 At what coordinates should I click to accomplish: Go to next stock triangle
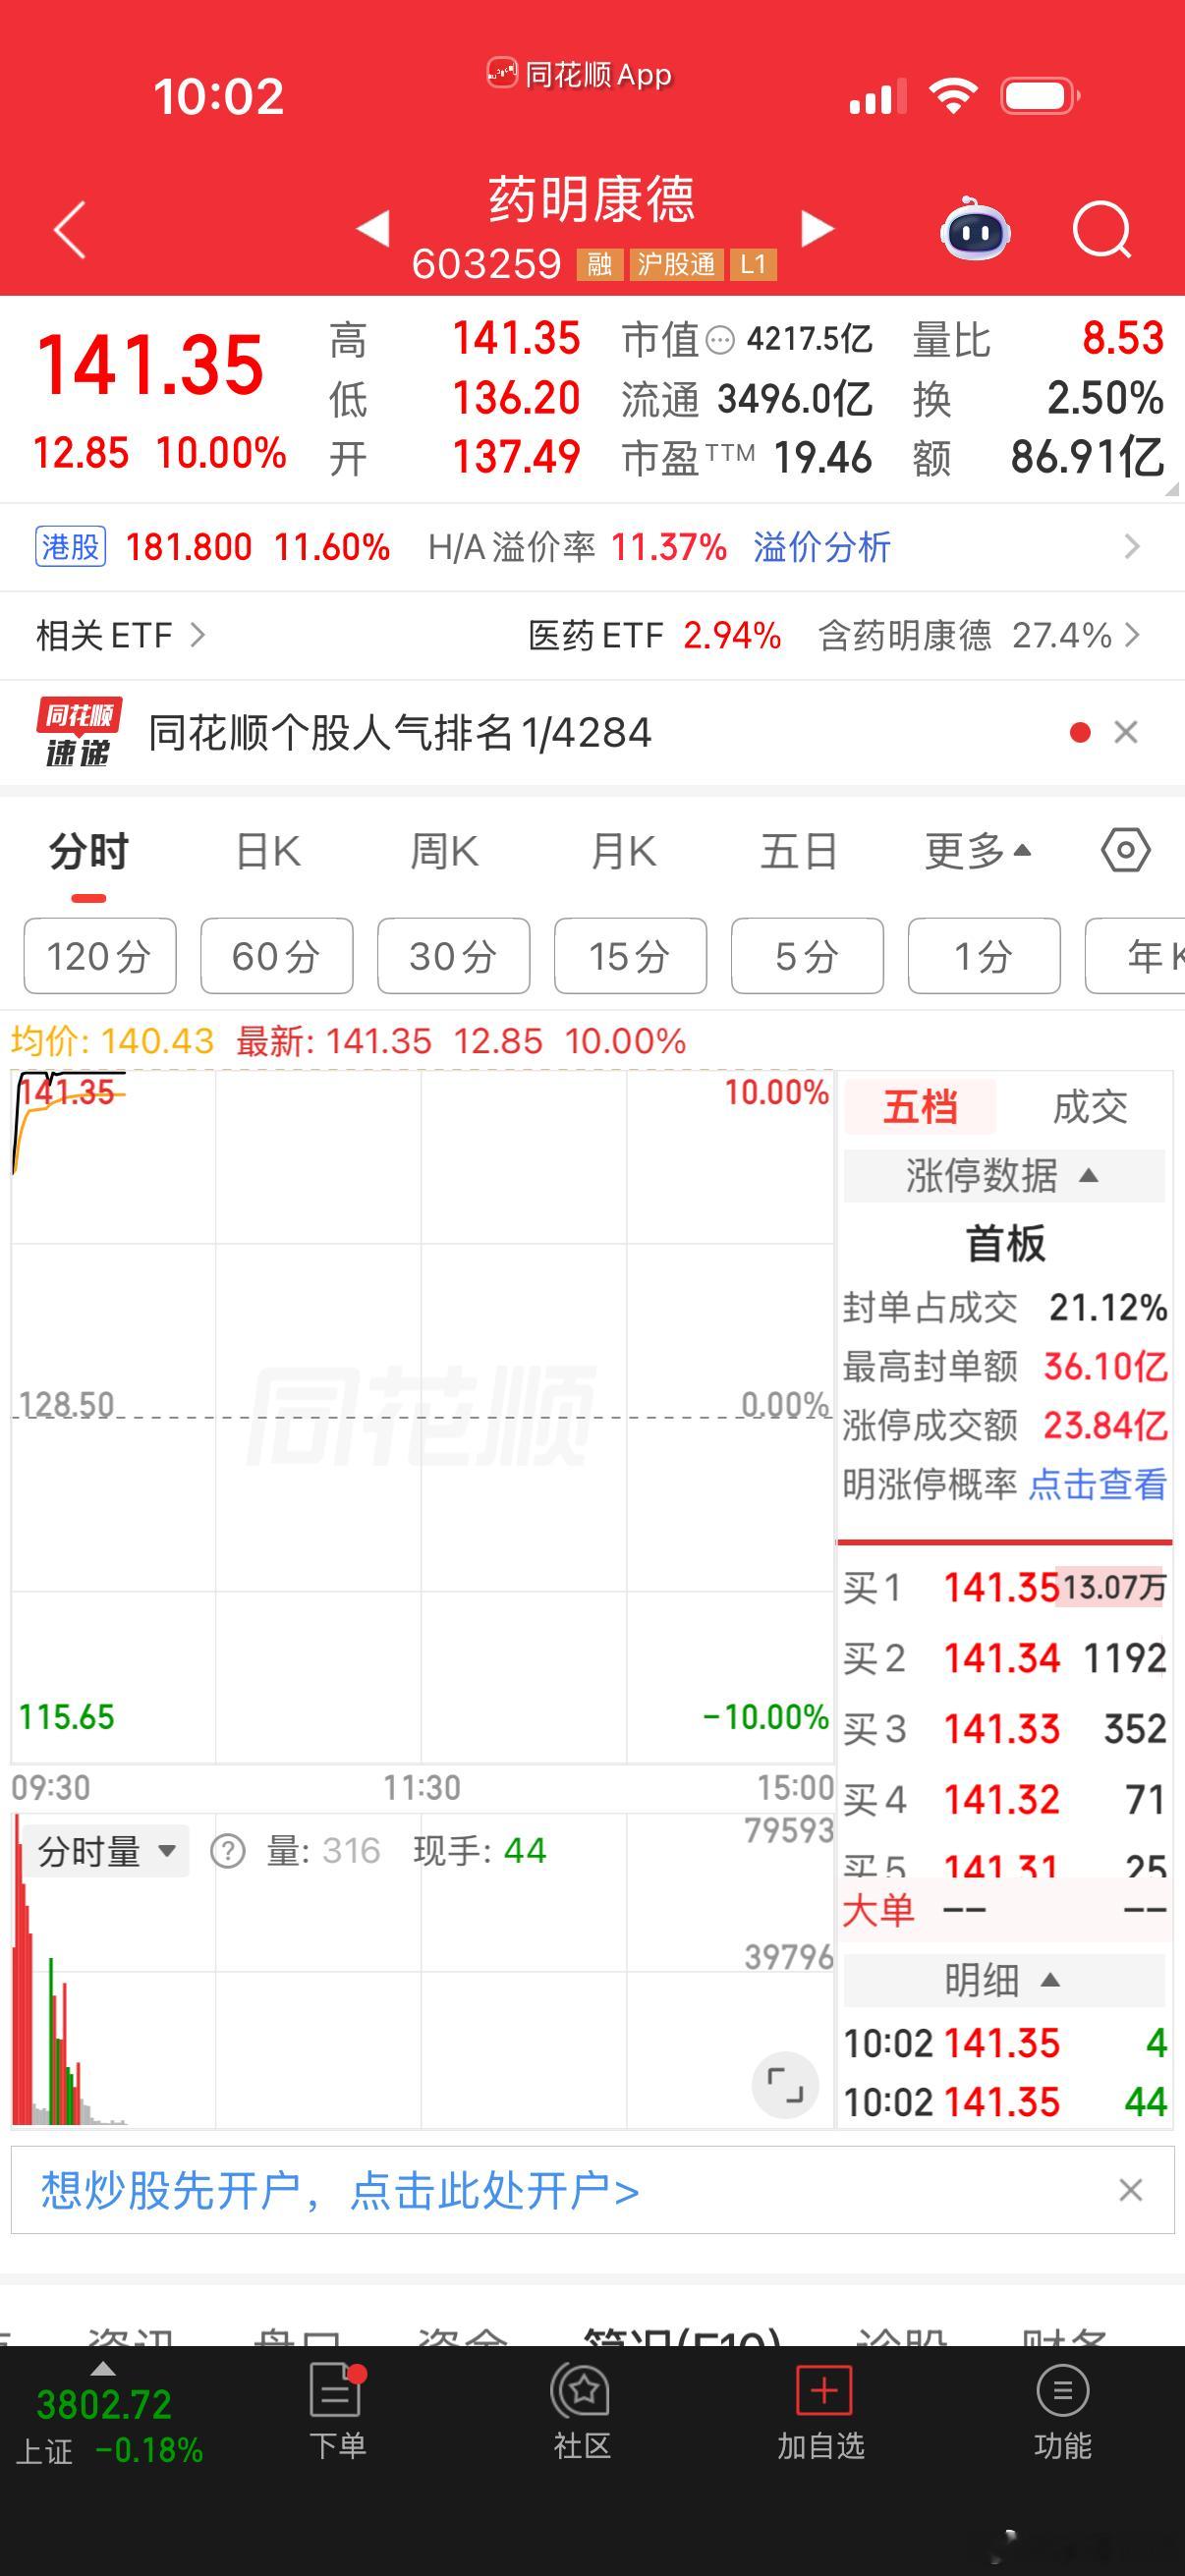(817, 228)
